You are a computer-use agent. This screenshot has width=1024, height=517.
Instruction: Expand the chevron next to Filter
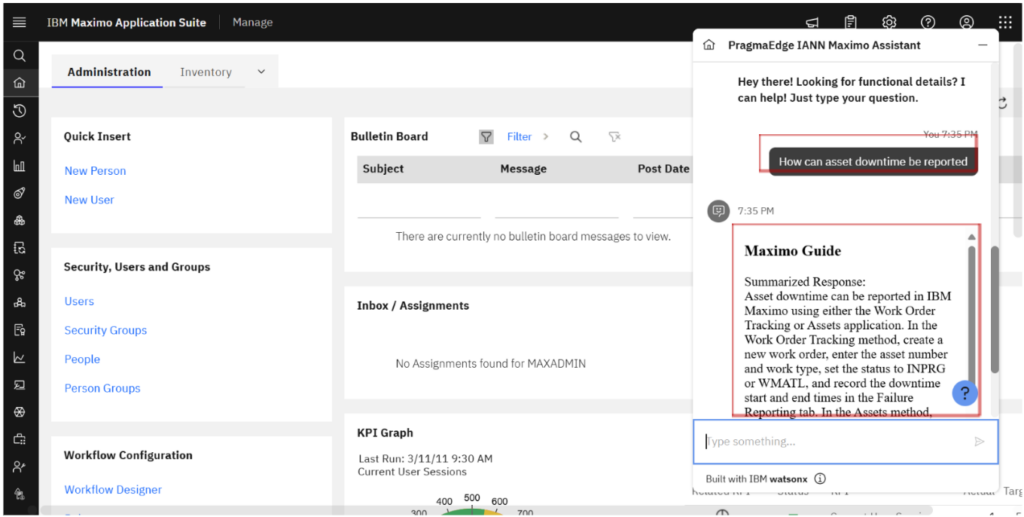[546, 136]
